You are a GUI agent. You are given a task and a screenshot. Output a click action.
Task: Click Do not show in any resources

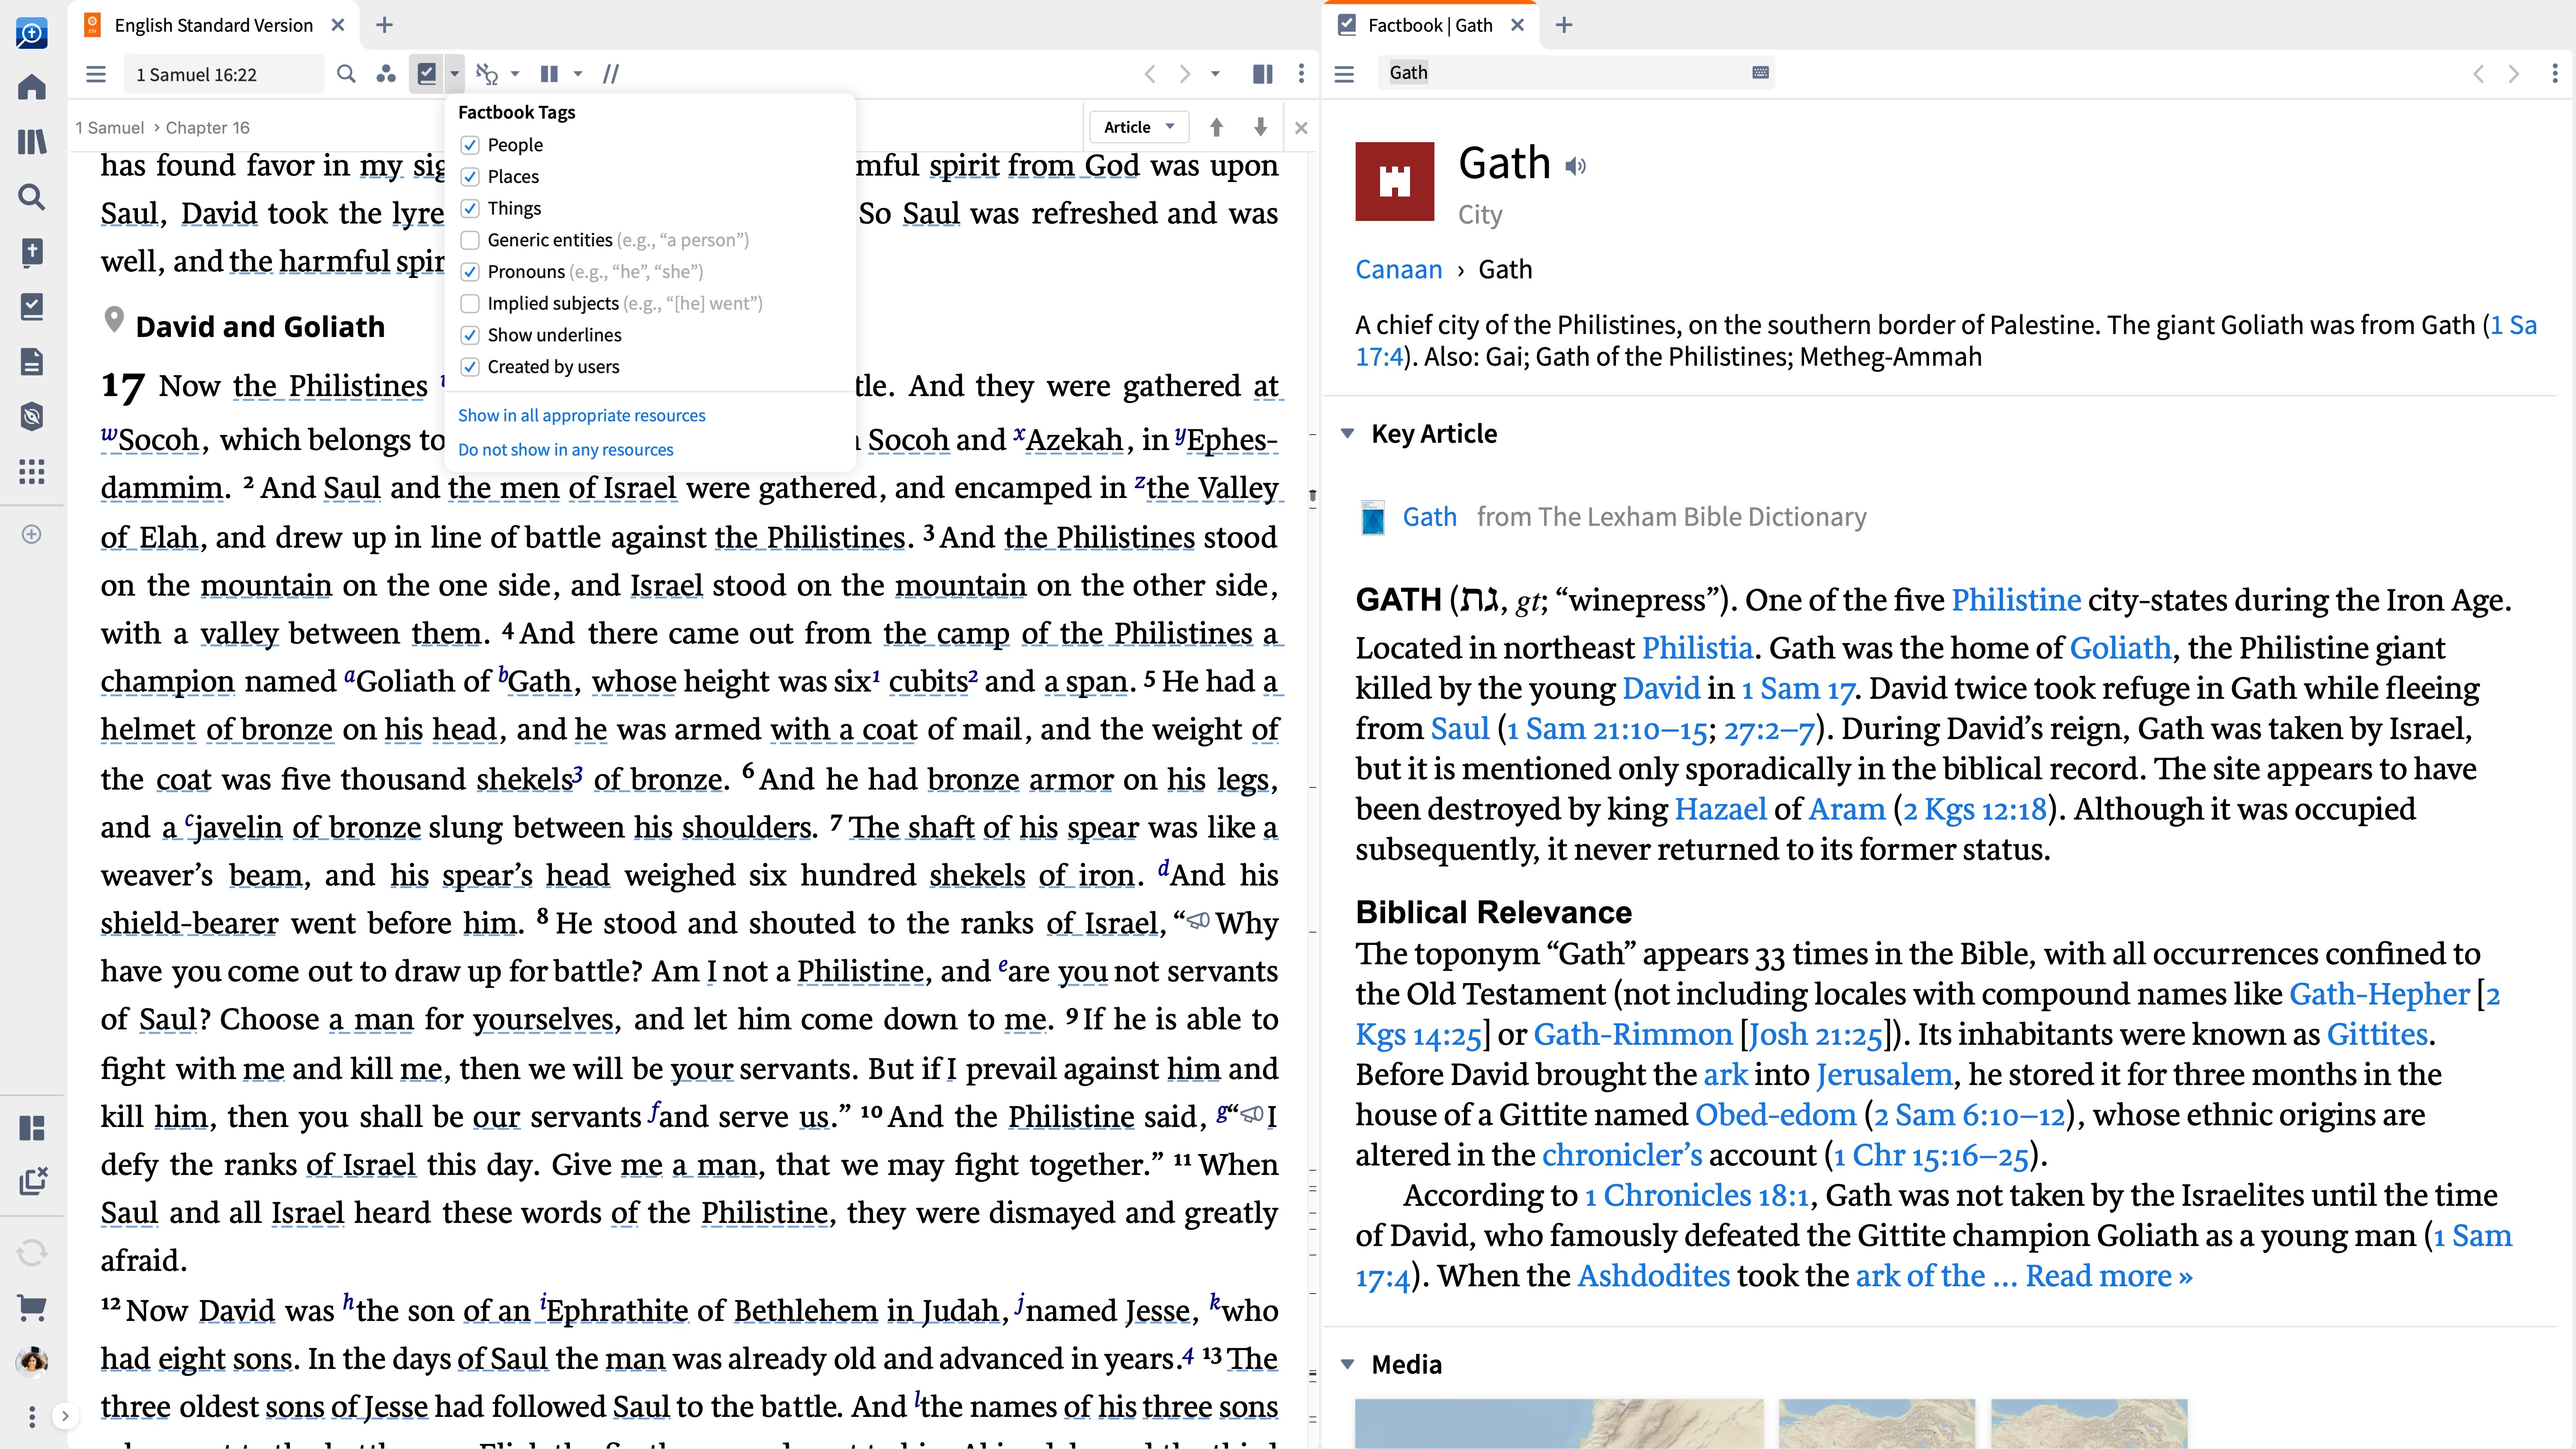point(565,450)
